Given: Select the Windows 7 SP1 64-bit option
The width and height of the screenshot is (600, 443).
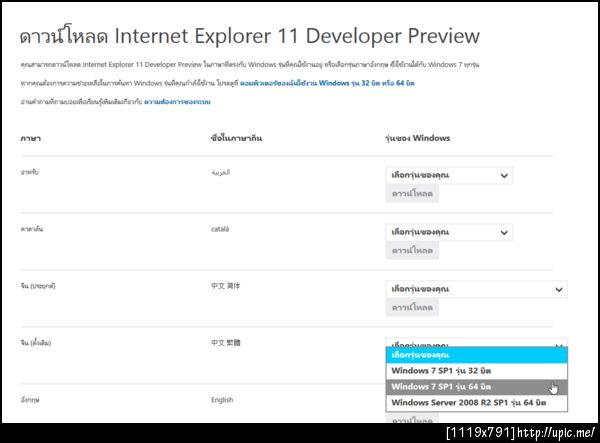Looking at the screenshot, I should [x=476, y=387].
